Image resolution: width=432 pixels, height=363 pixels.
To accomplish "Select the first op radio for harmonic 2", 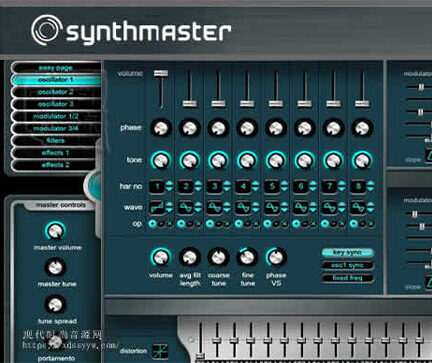I will [181, 224].
